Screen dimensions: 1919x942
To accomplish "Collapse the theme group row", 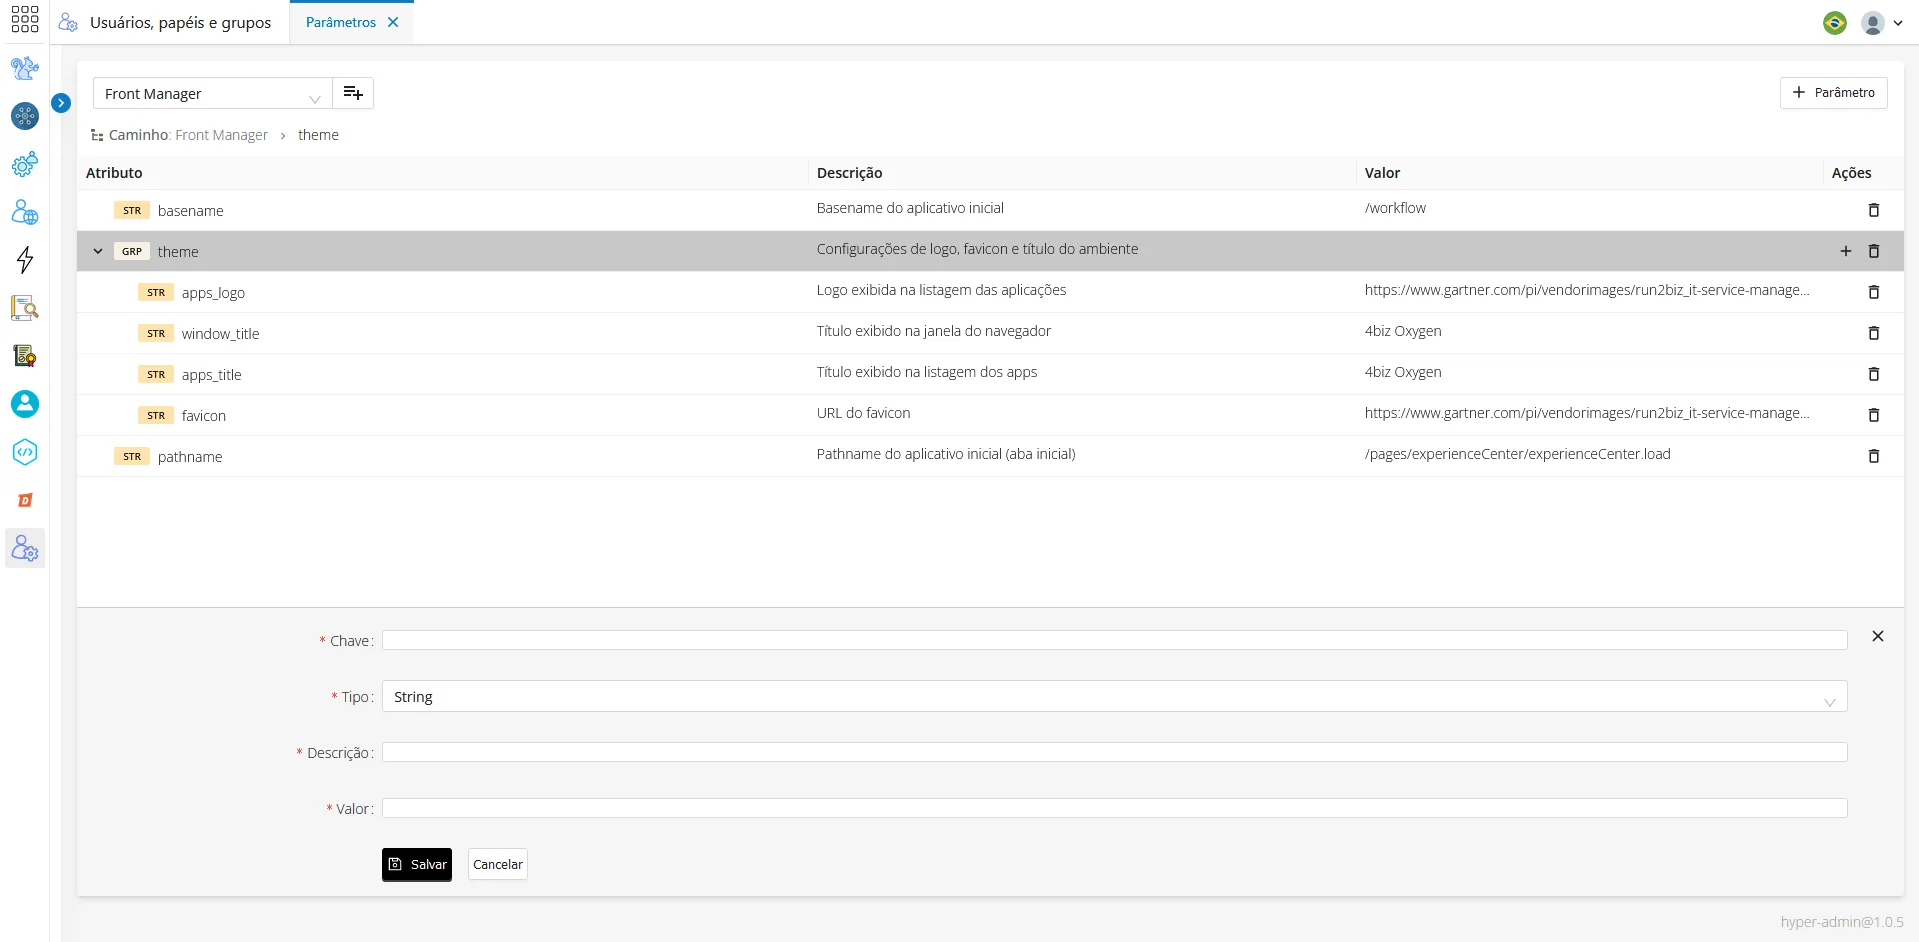I will click(98, 251).
